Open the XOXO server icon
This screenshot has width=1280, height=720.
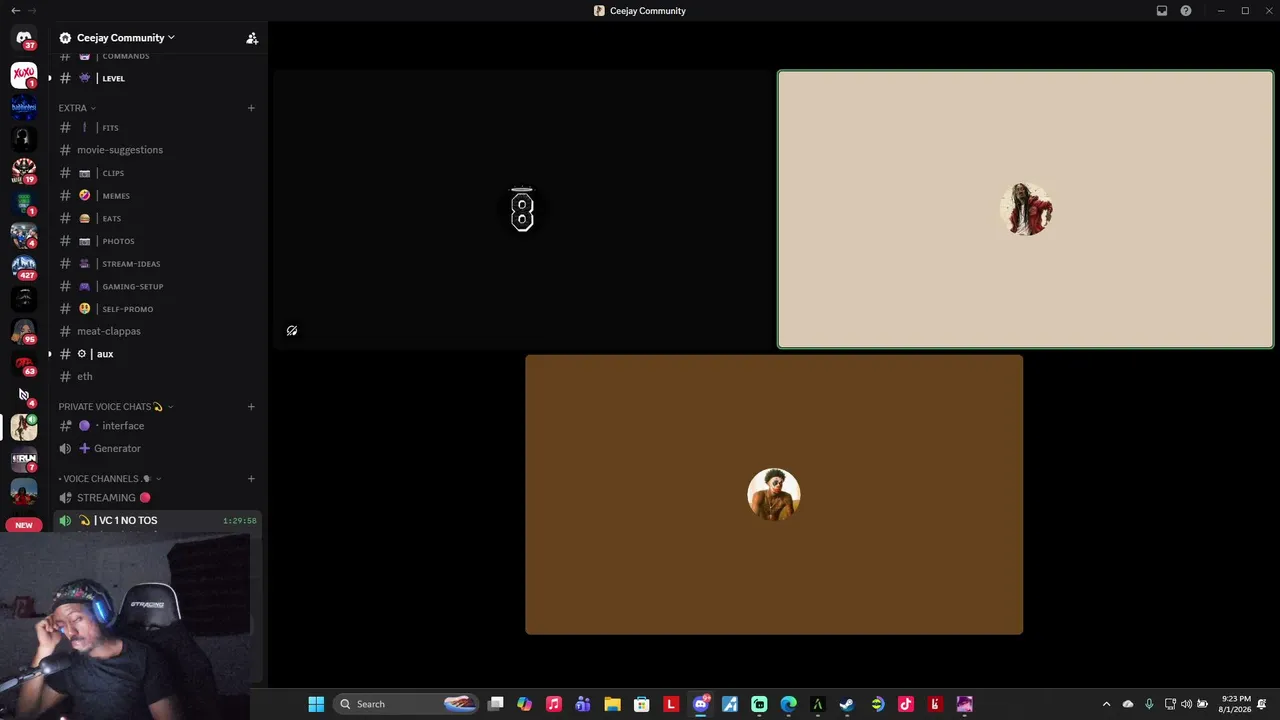[x=24, y=75]
